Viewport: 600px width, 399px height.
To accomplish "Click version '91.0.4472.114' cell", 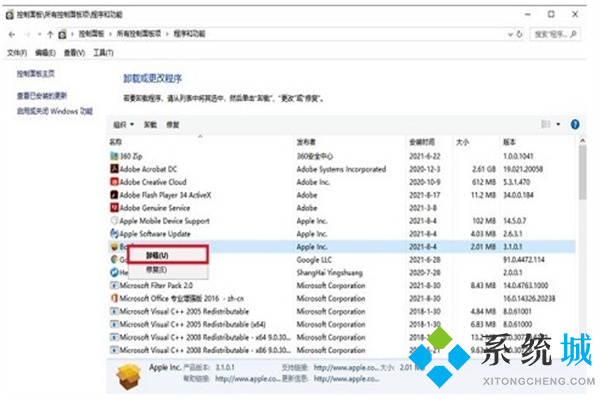I will tap(523, 260).
